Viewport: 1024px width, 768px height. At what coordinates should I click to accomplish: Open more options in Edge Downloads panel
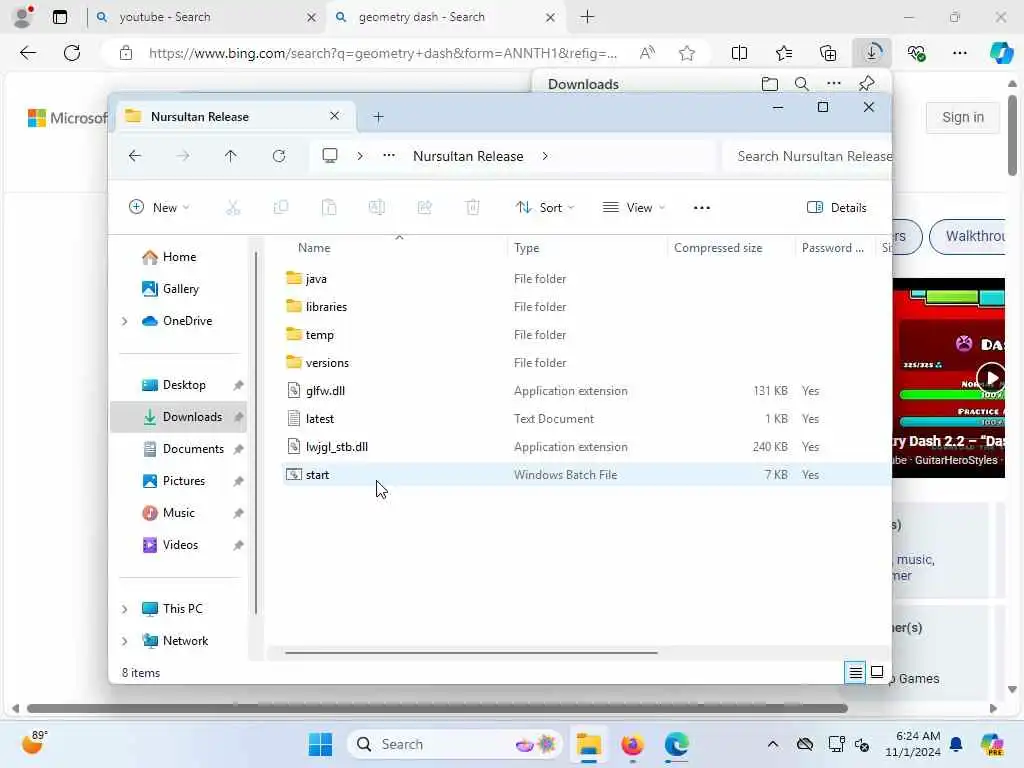(x=834, y=84)
